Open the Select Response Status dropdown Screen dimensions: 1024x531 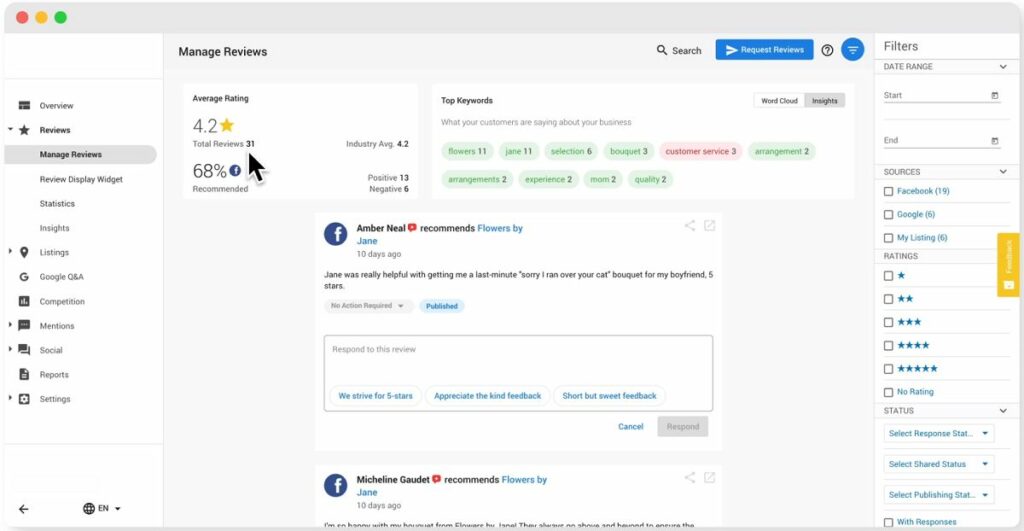[939, 434]
